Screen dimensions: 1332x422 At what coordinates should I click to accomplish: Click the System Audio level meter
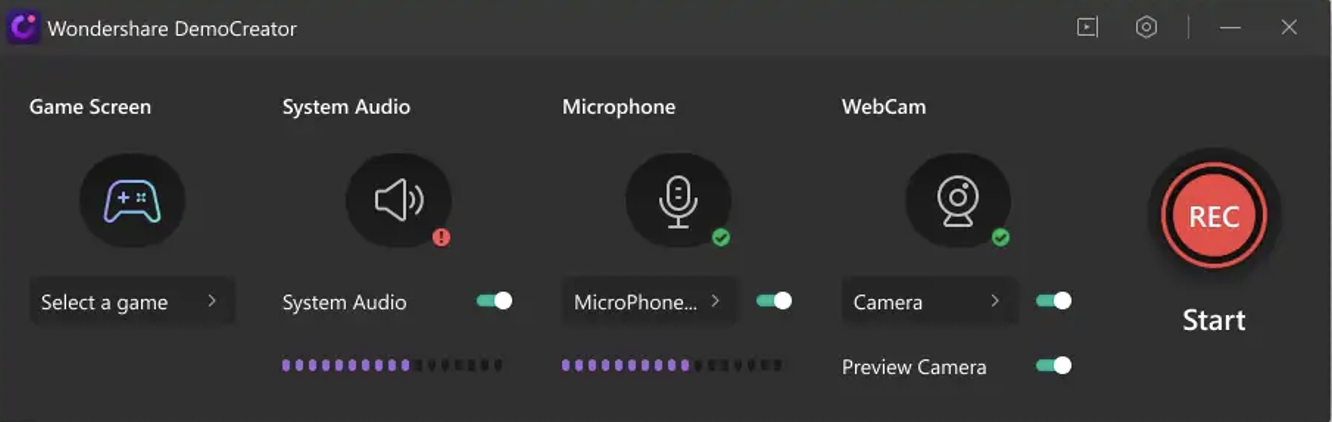tap(392, 366)
